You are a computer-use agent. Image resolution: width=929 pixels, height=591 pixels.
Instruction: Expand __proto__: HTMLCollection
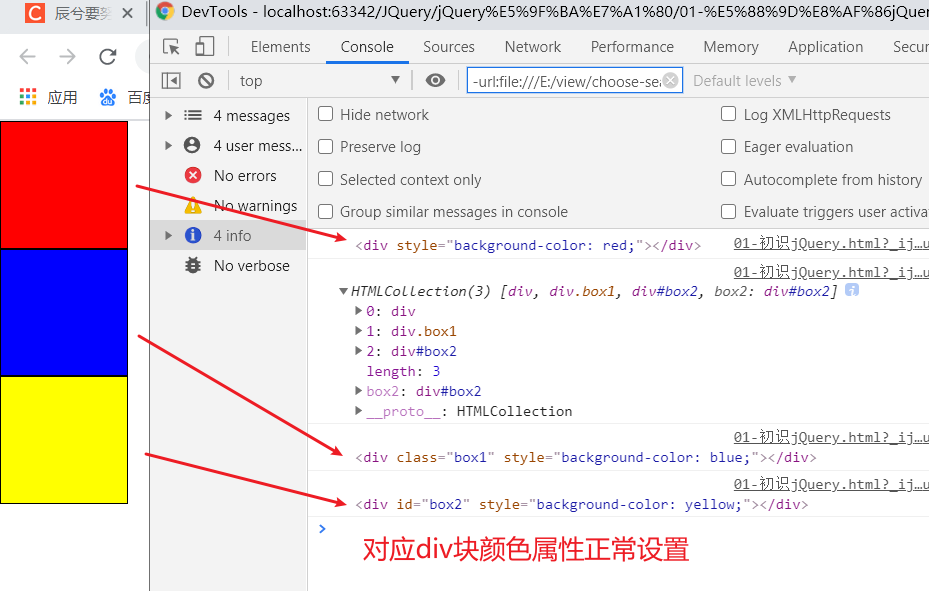[358, 410]
